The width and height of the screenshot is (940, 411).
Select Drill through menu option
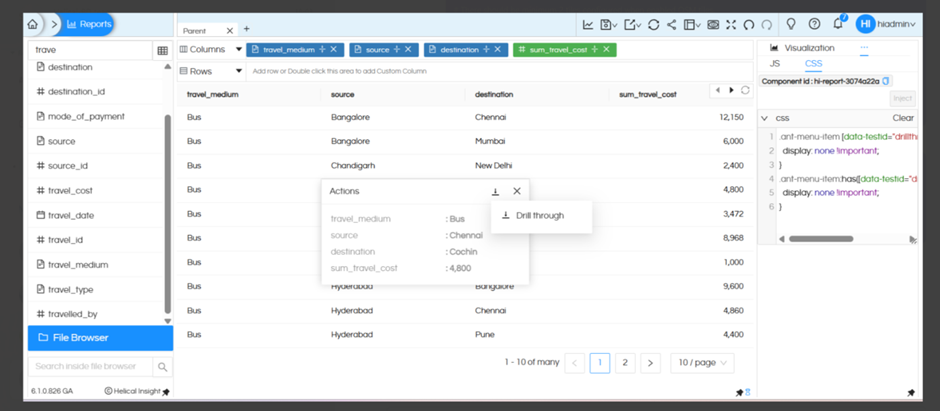pos(540,215)
